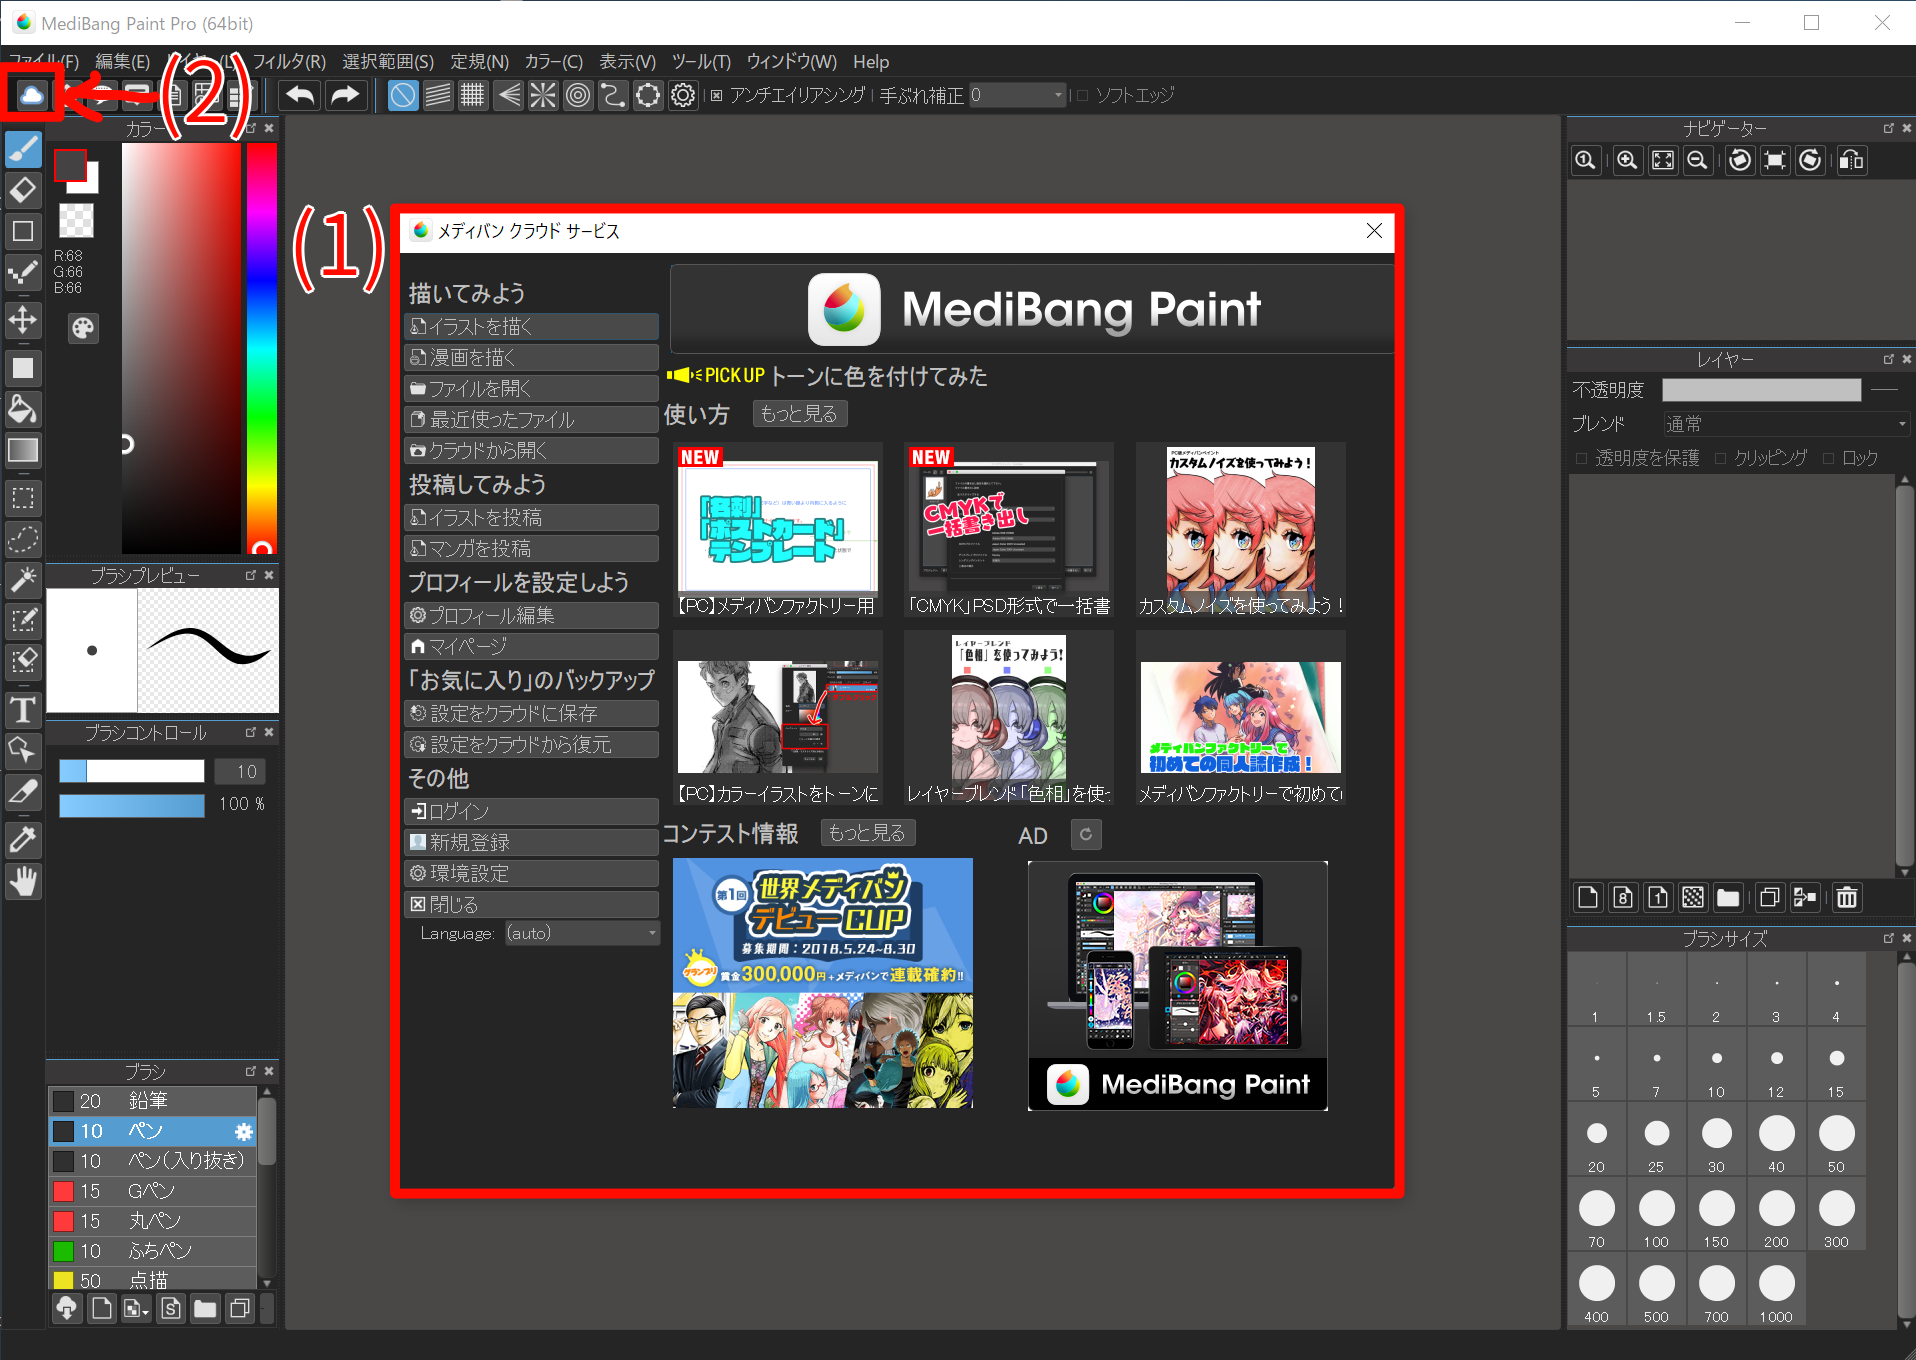Viewport: 1916px width, 1360px height.
Task: Open the カラー(C) menu
Action: tap(554, 62)
